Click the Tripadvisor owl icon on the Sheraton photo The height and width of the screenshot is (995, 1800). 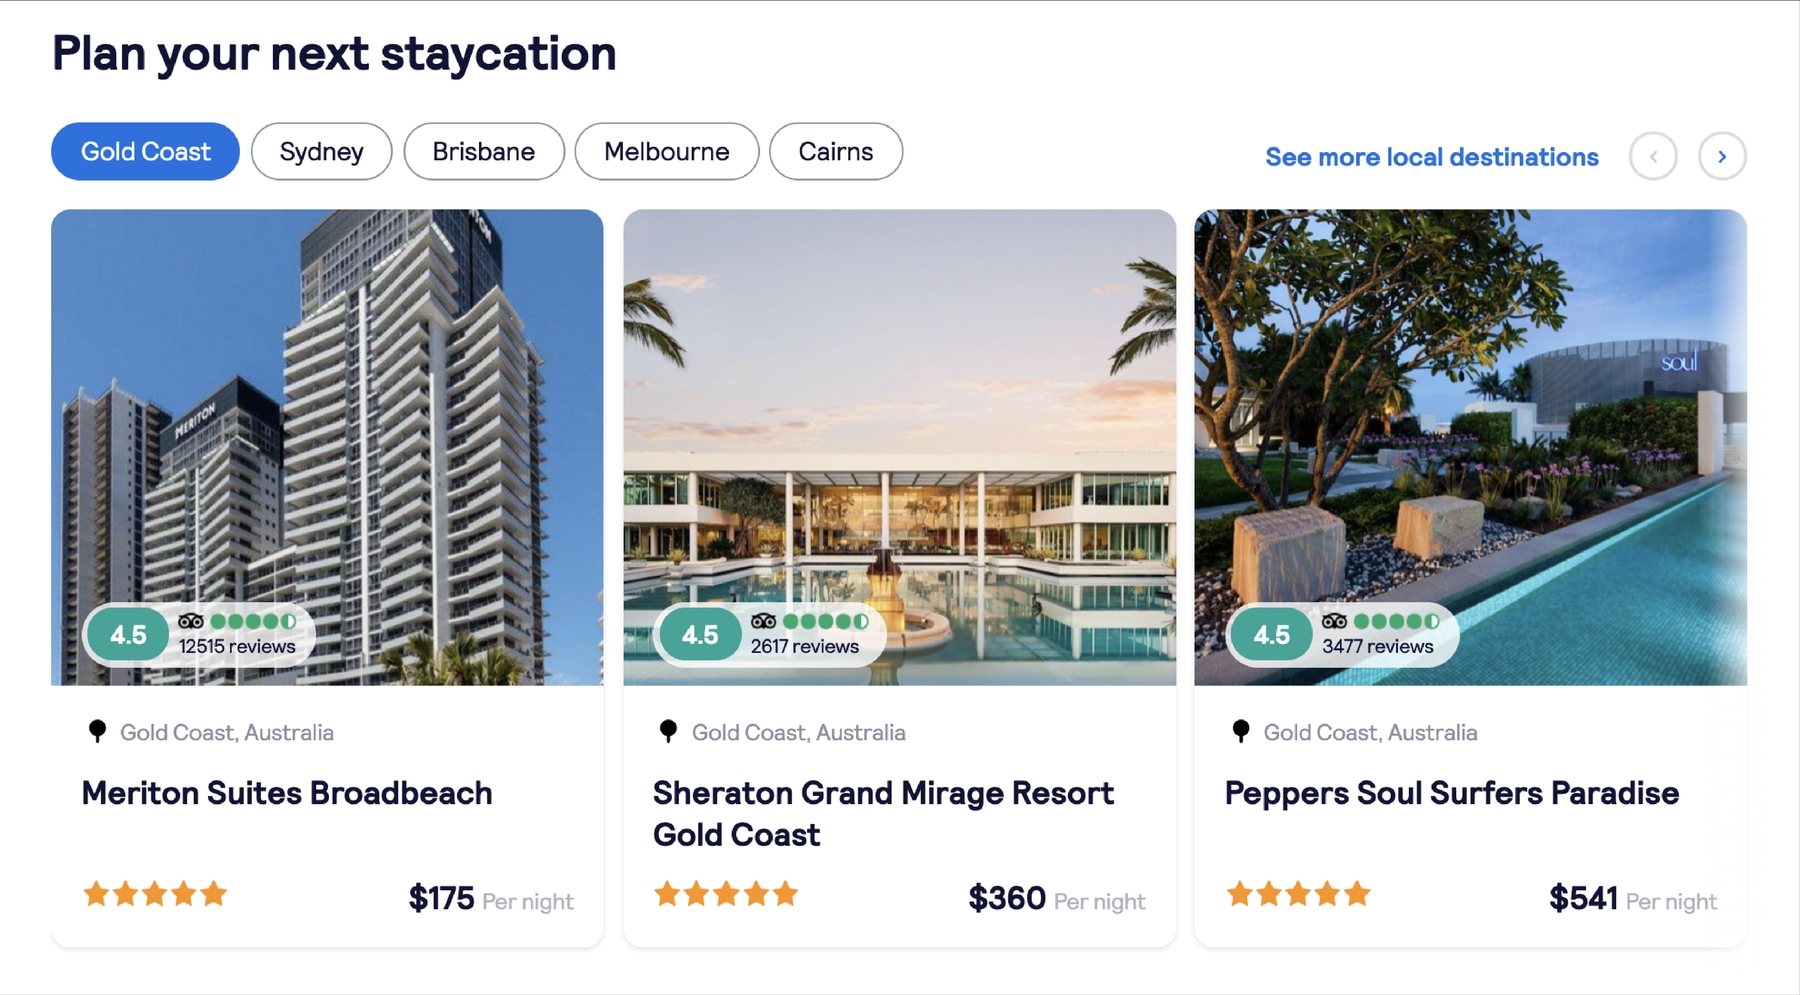[x=763, y=621]
